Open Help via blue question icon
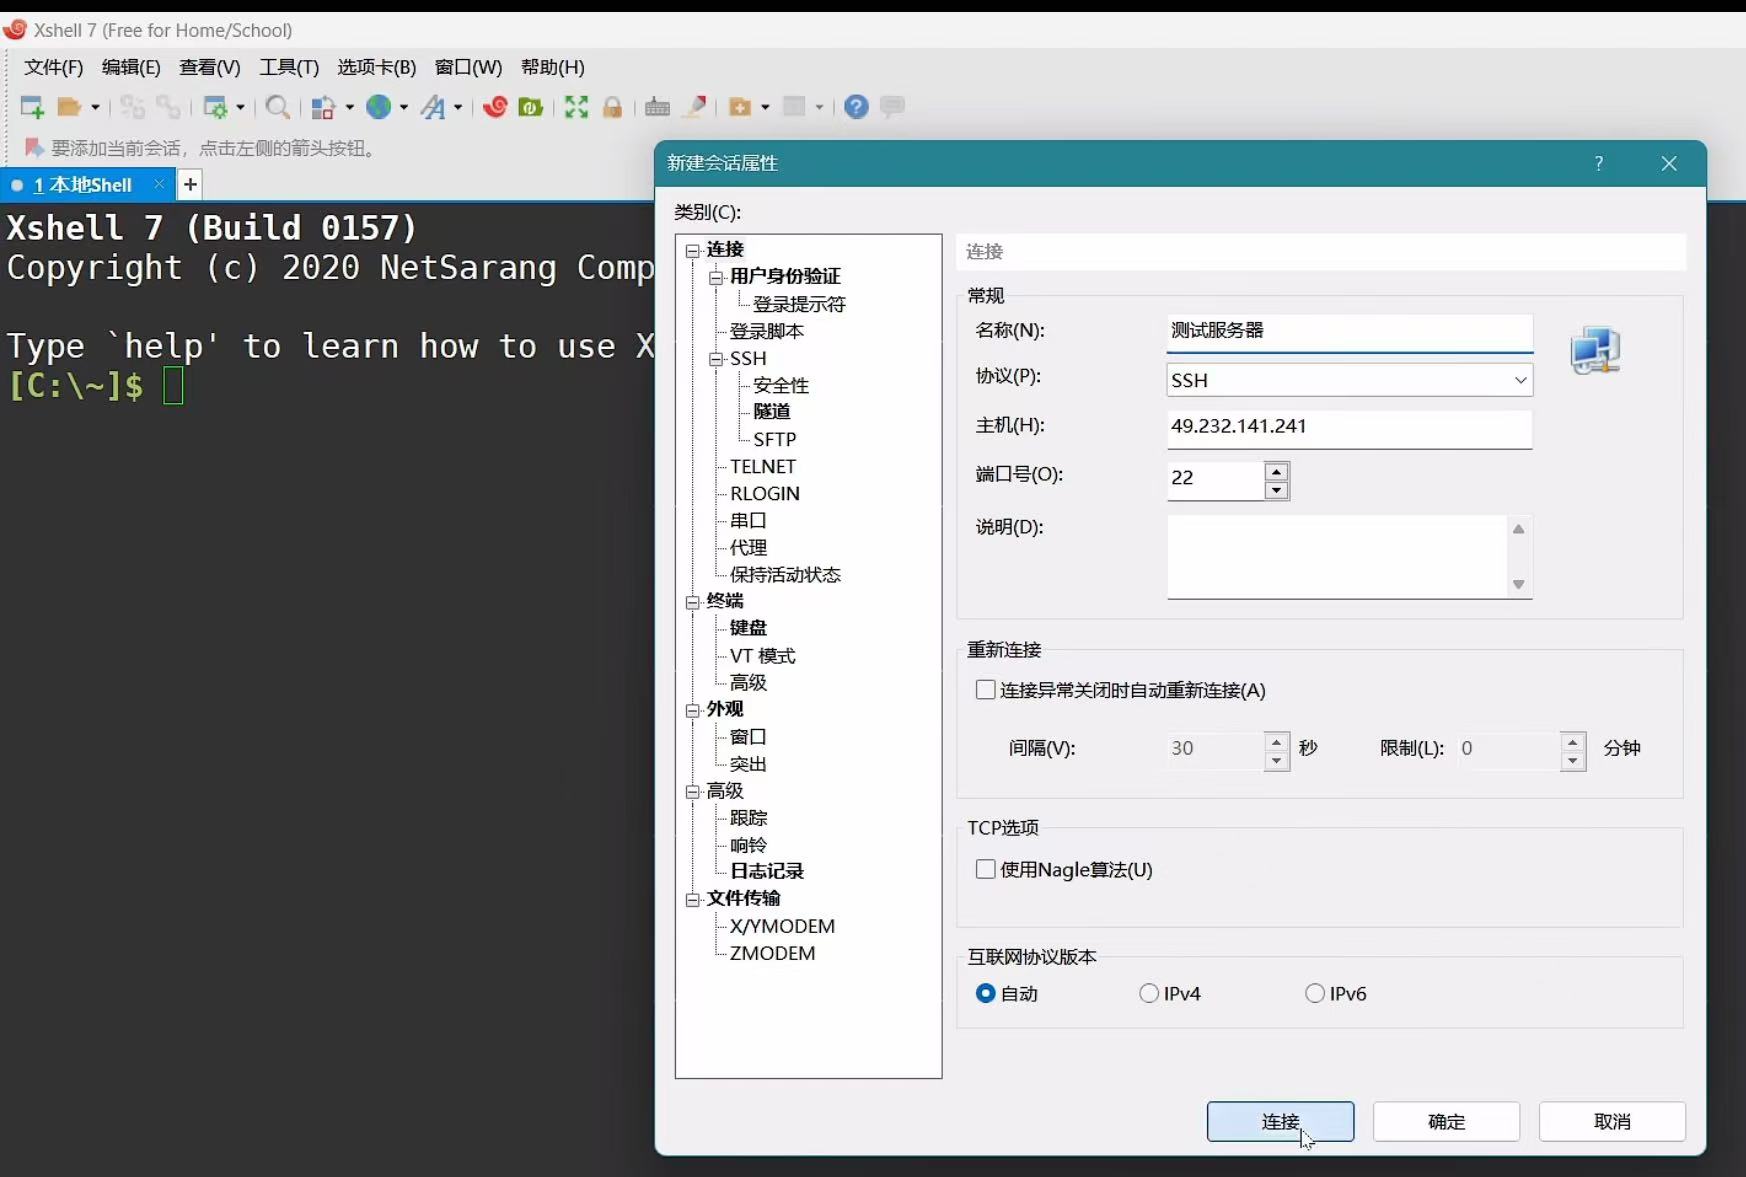The width and height of the screenshot is (1746, 1177). tap(856, 107)
